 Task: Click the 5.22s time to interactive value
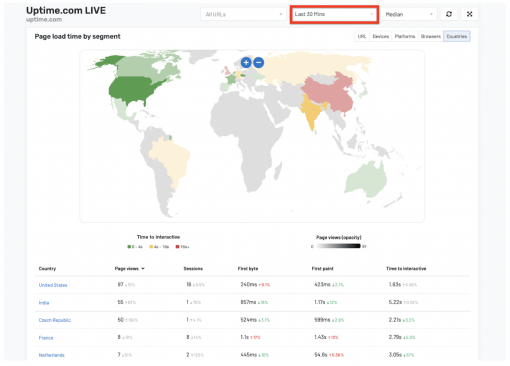[x=395, y=302]
